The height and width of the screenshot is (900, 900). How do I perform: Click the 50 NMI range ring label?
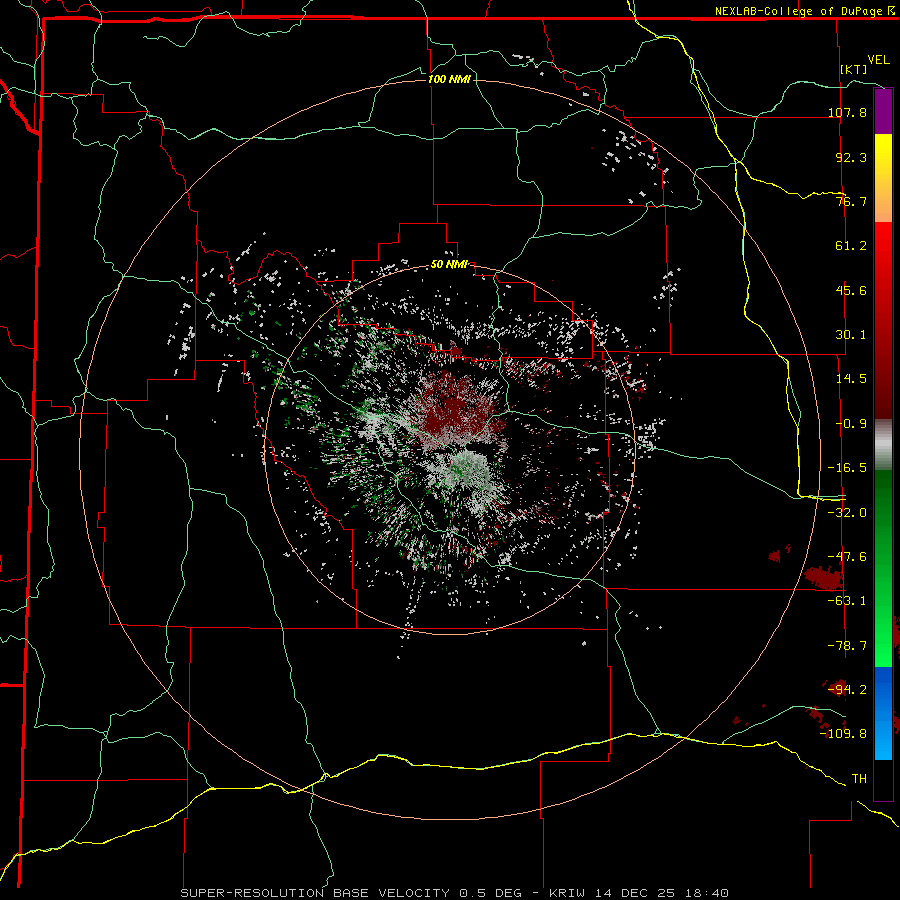point(449,265)
